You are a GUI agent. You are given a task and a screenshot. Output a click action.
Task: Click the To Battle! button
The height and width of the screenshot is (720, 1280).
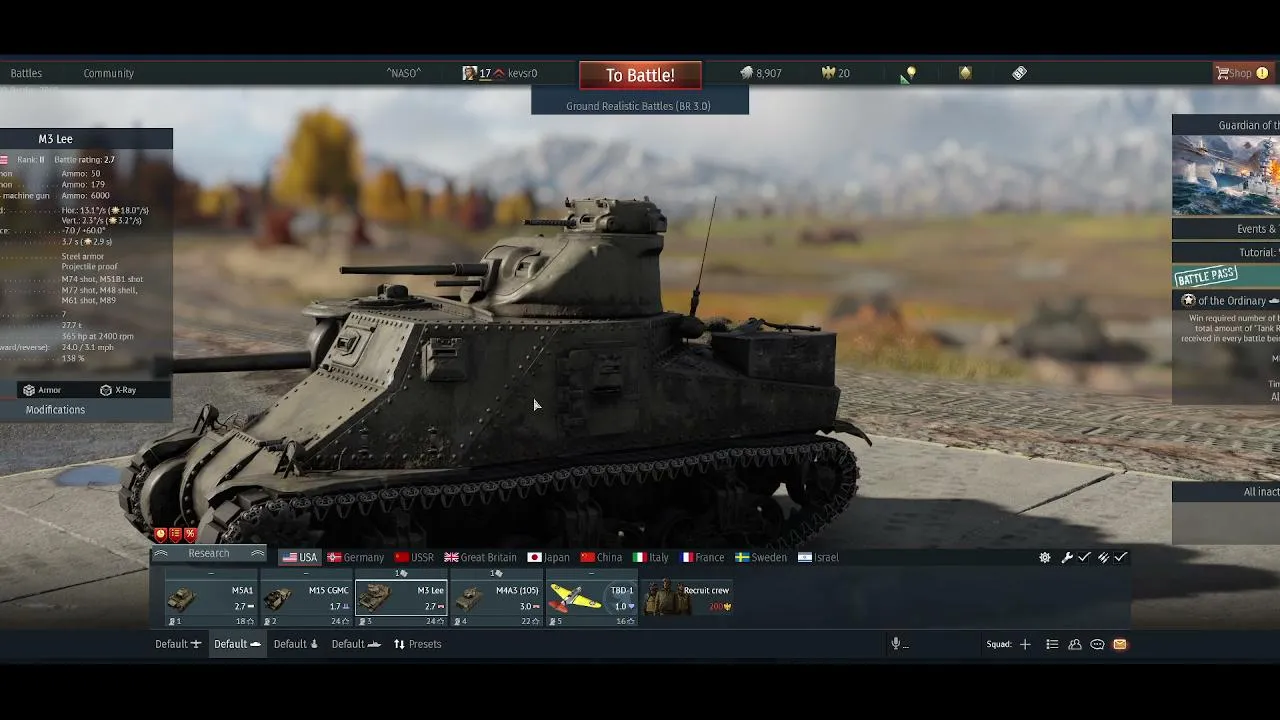point(640,75)
